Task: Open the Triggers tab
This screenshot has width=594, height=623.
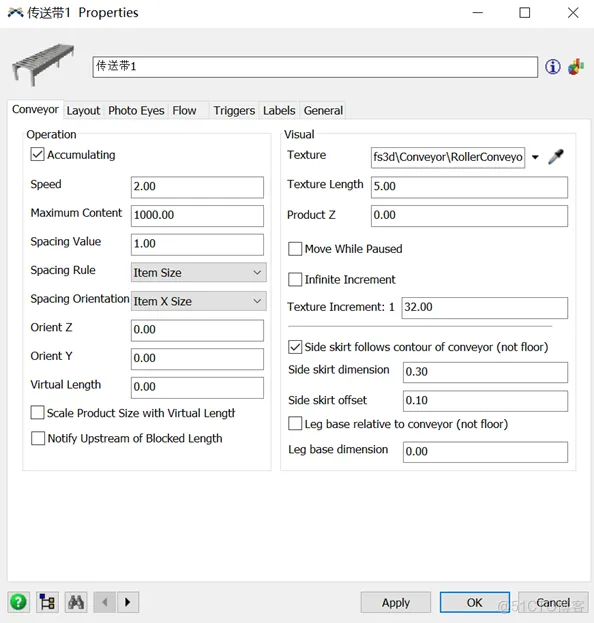Action: 234,110
